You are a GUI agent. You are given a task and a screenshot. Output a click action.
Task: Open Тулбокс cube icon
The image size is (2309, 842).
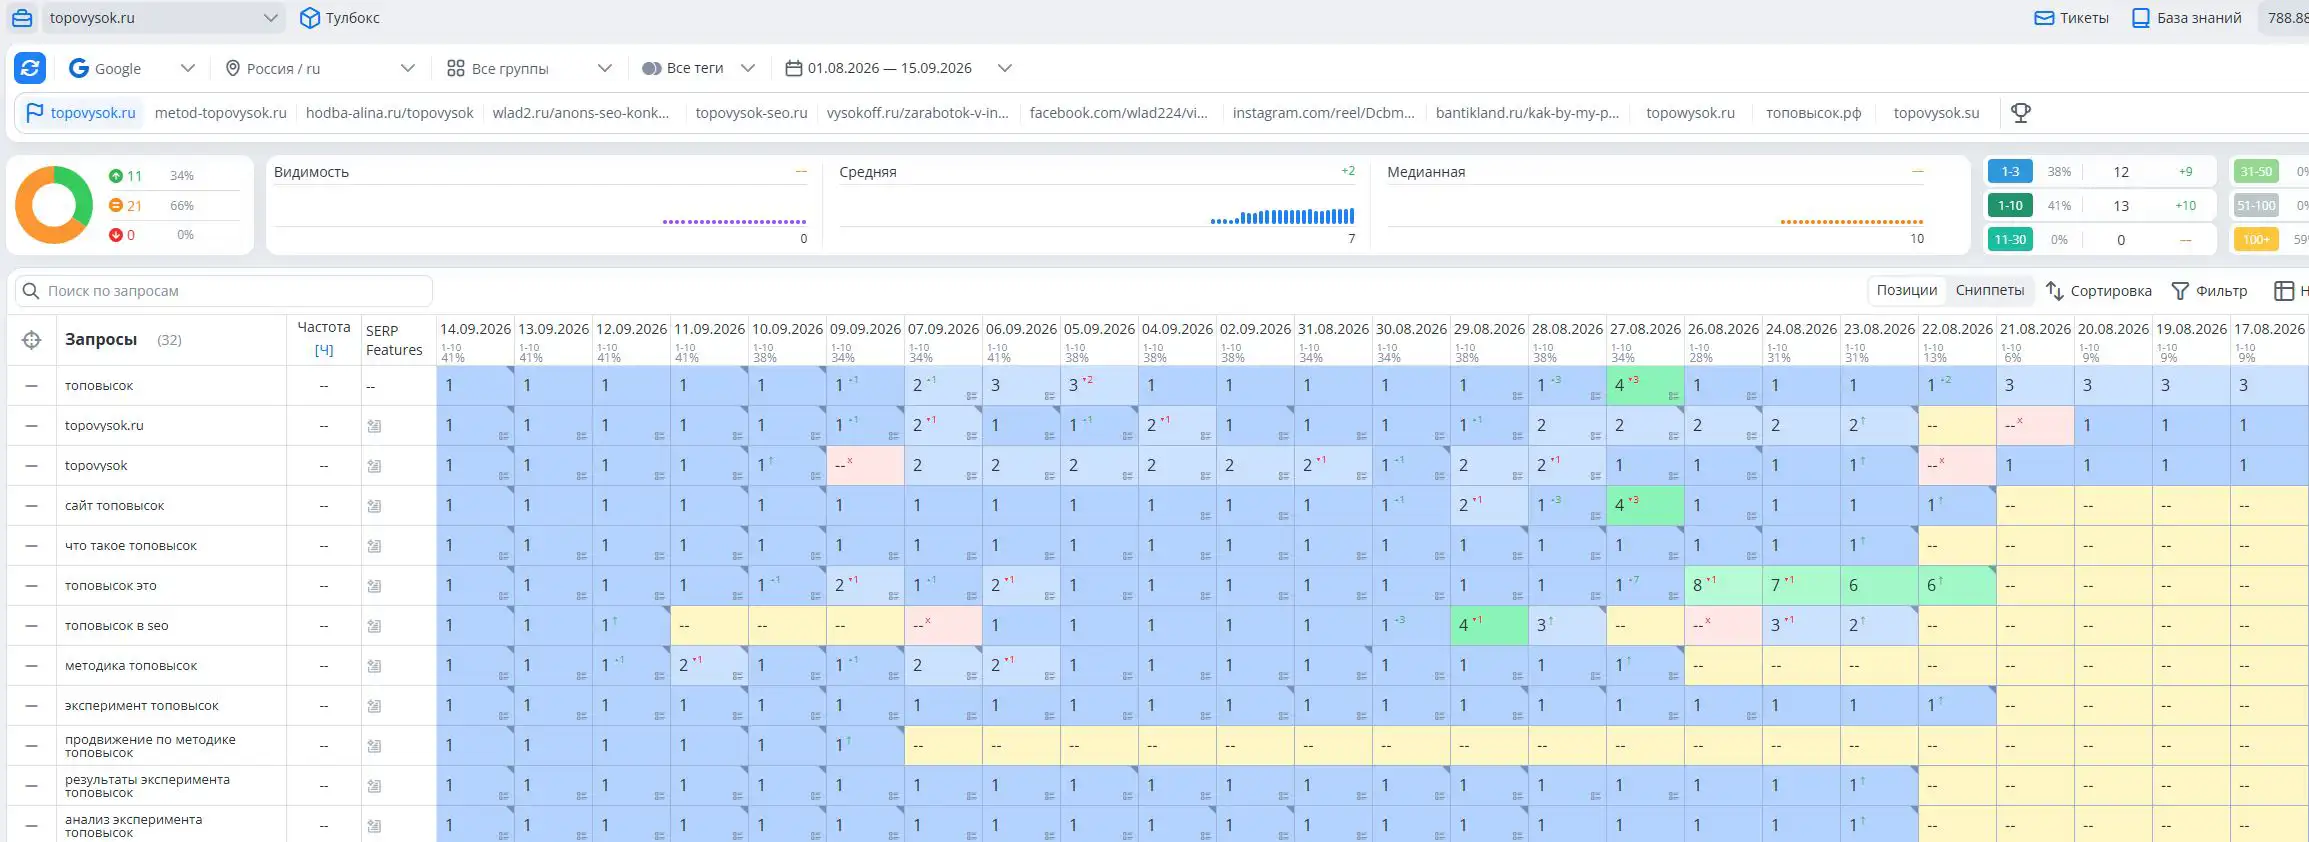[x=310, y=18]
